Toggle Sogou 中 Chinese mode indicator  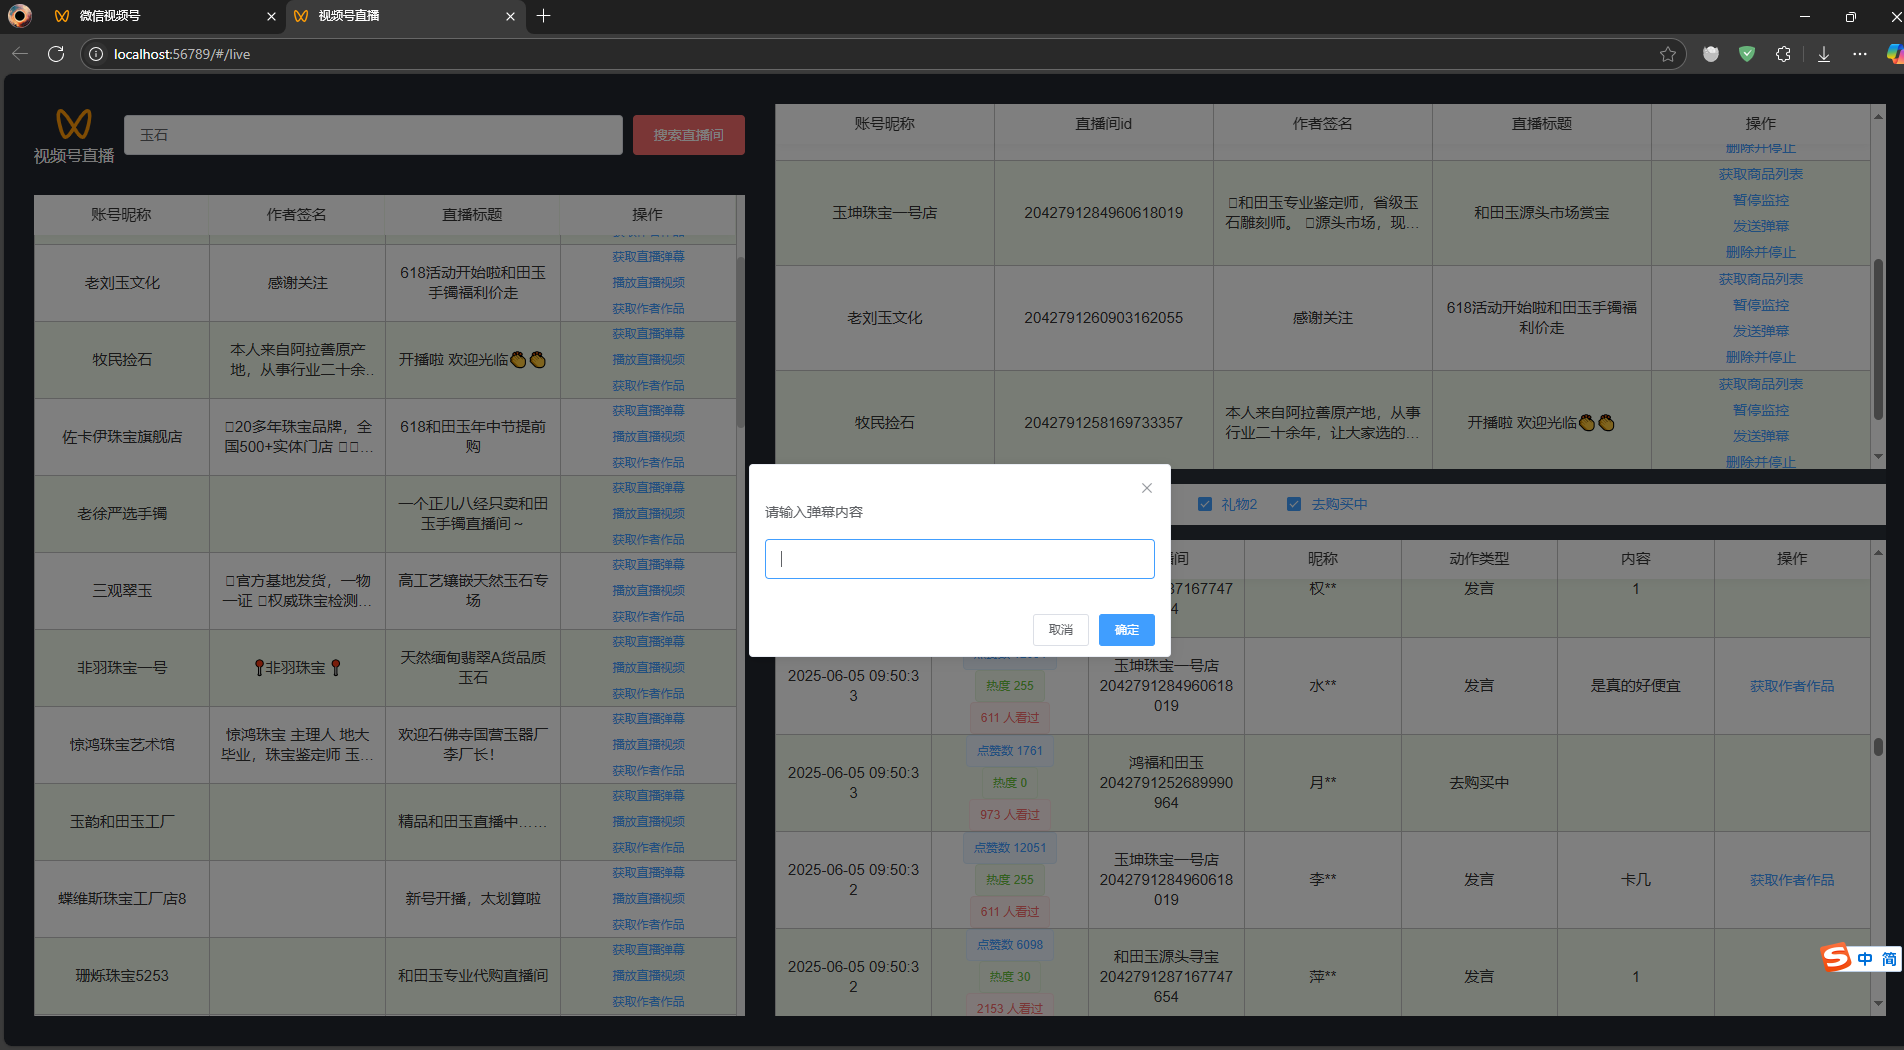(1865, 959)
